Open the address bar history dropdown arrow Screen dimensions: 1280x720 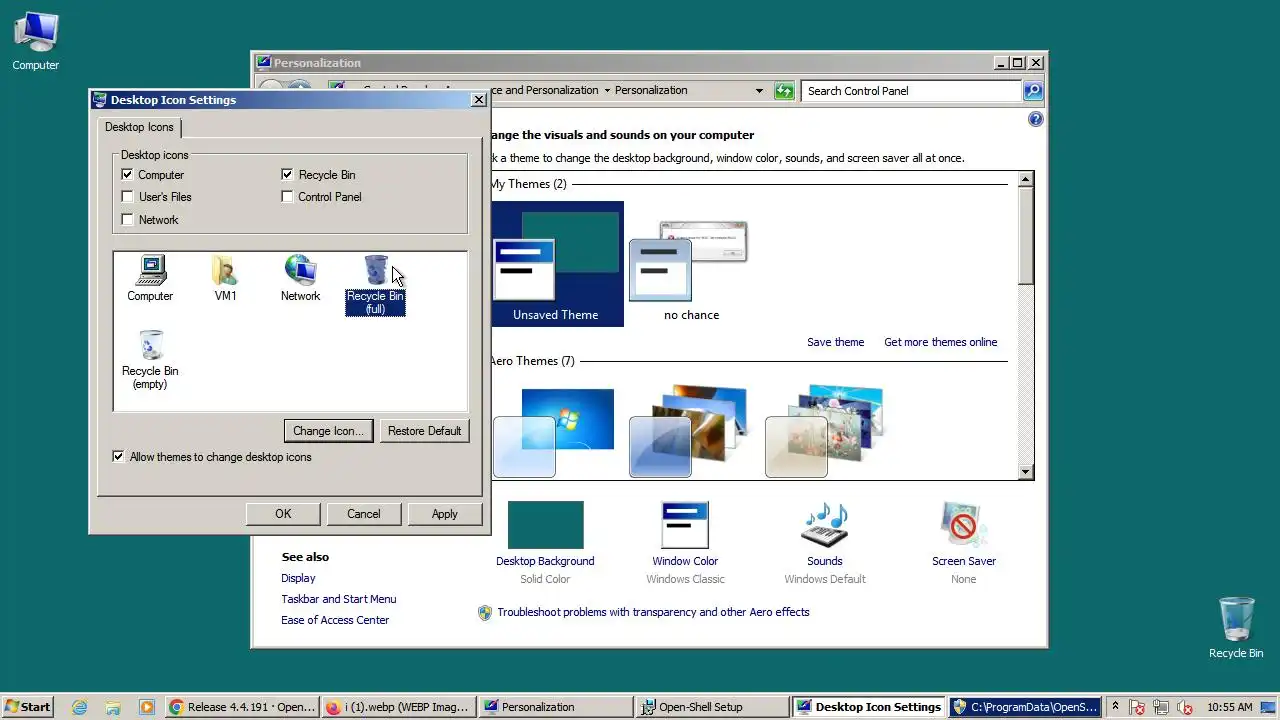759,91
